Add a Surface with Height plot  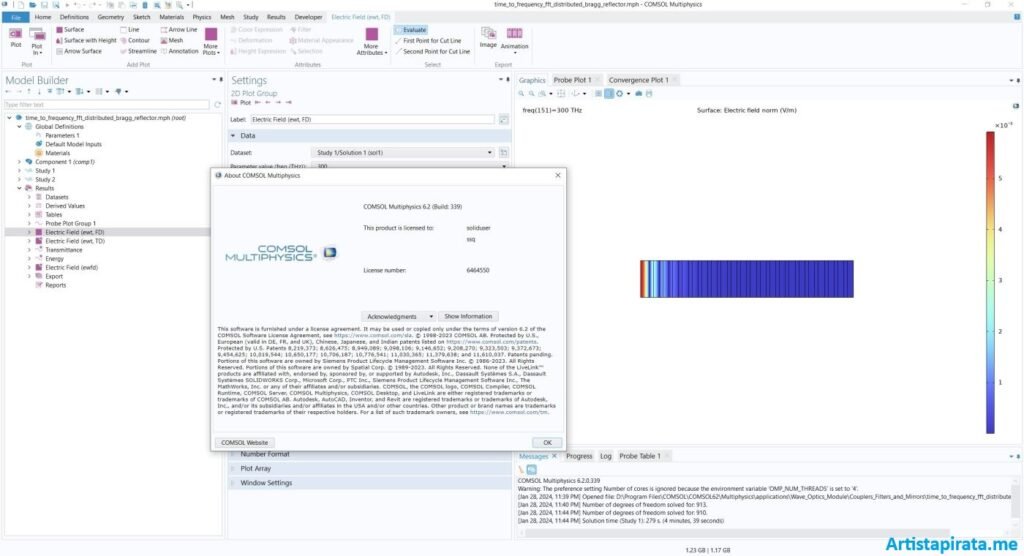(86, 41)
